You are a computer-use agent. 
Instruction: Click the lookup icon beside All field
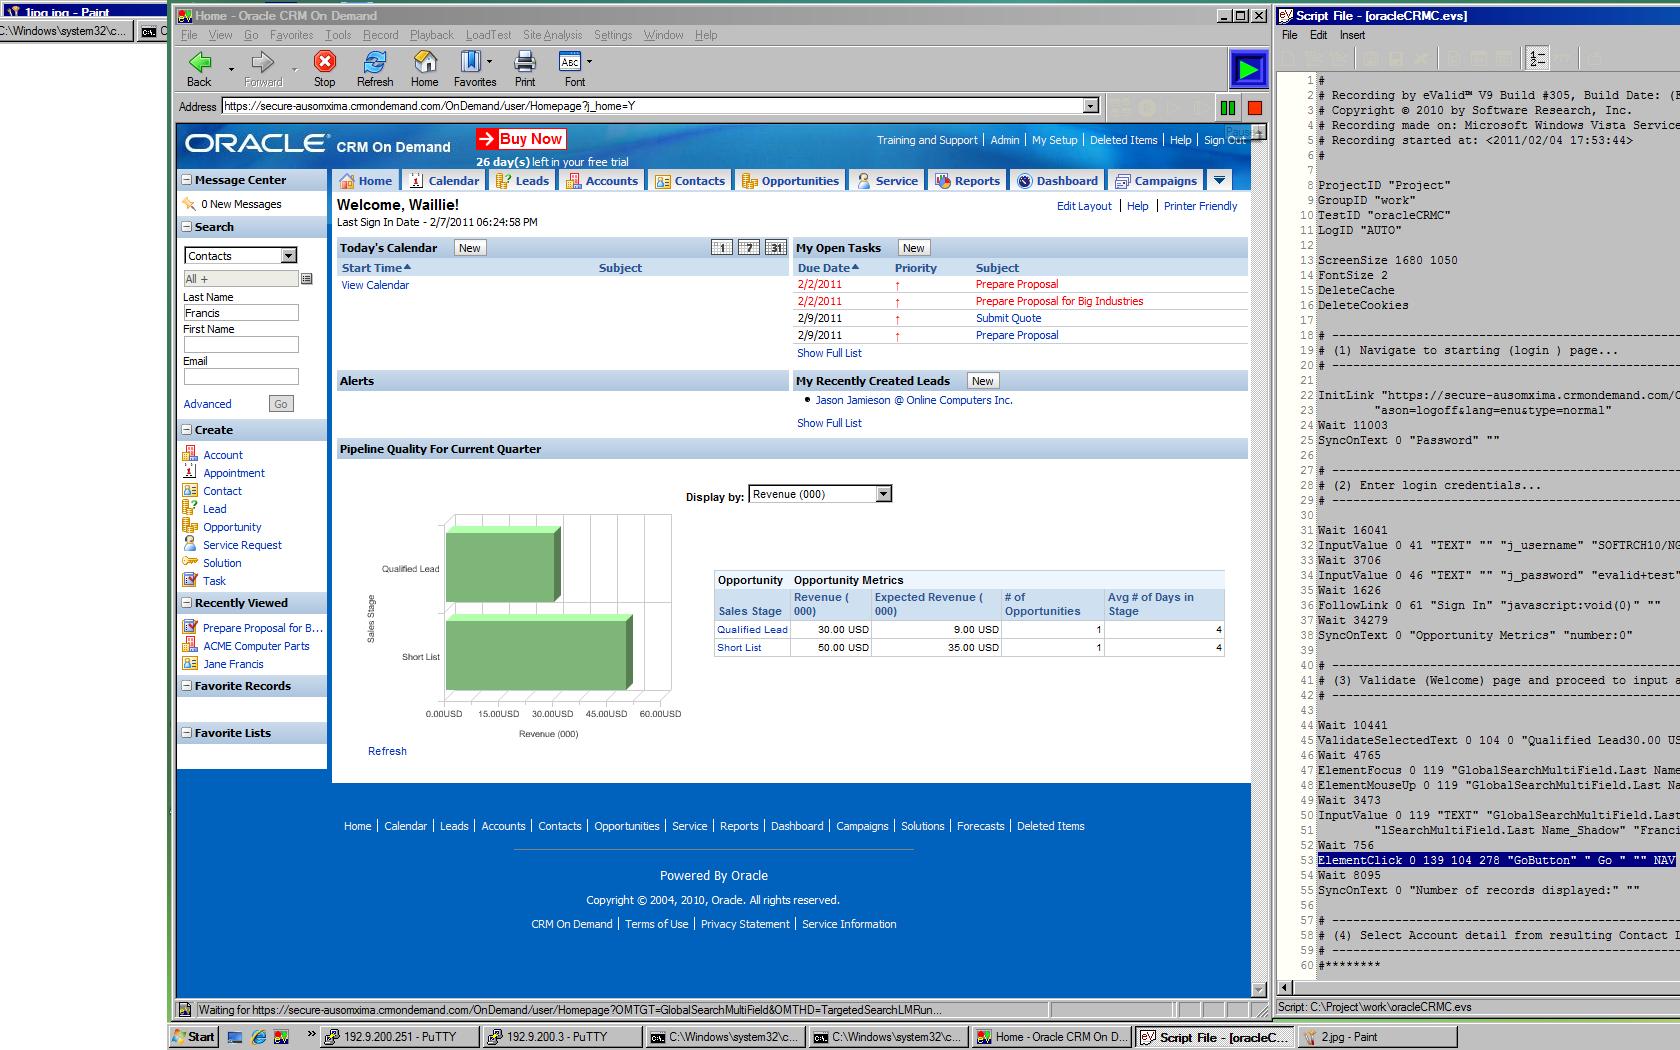click(307, 279)
